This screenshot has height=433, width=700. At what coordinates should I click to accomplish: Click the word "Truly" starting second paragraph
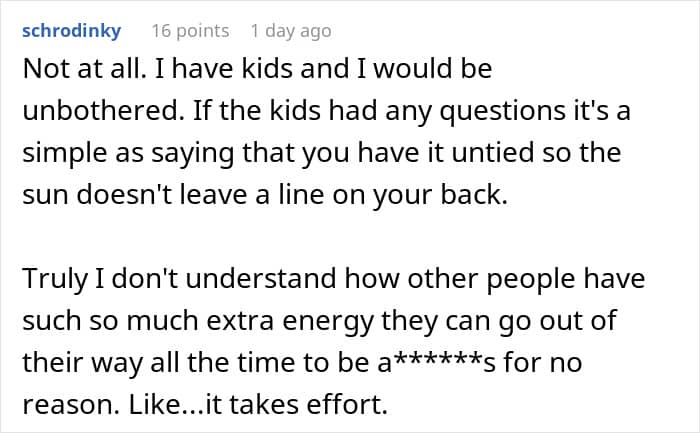[x=55, y=279]
